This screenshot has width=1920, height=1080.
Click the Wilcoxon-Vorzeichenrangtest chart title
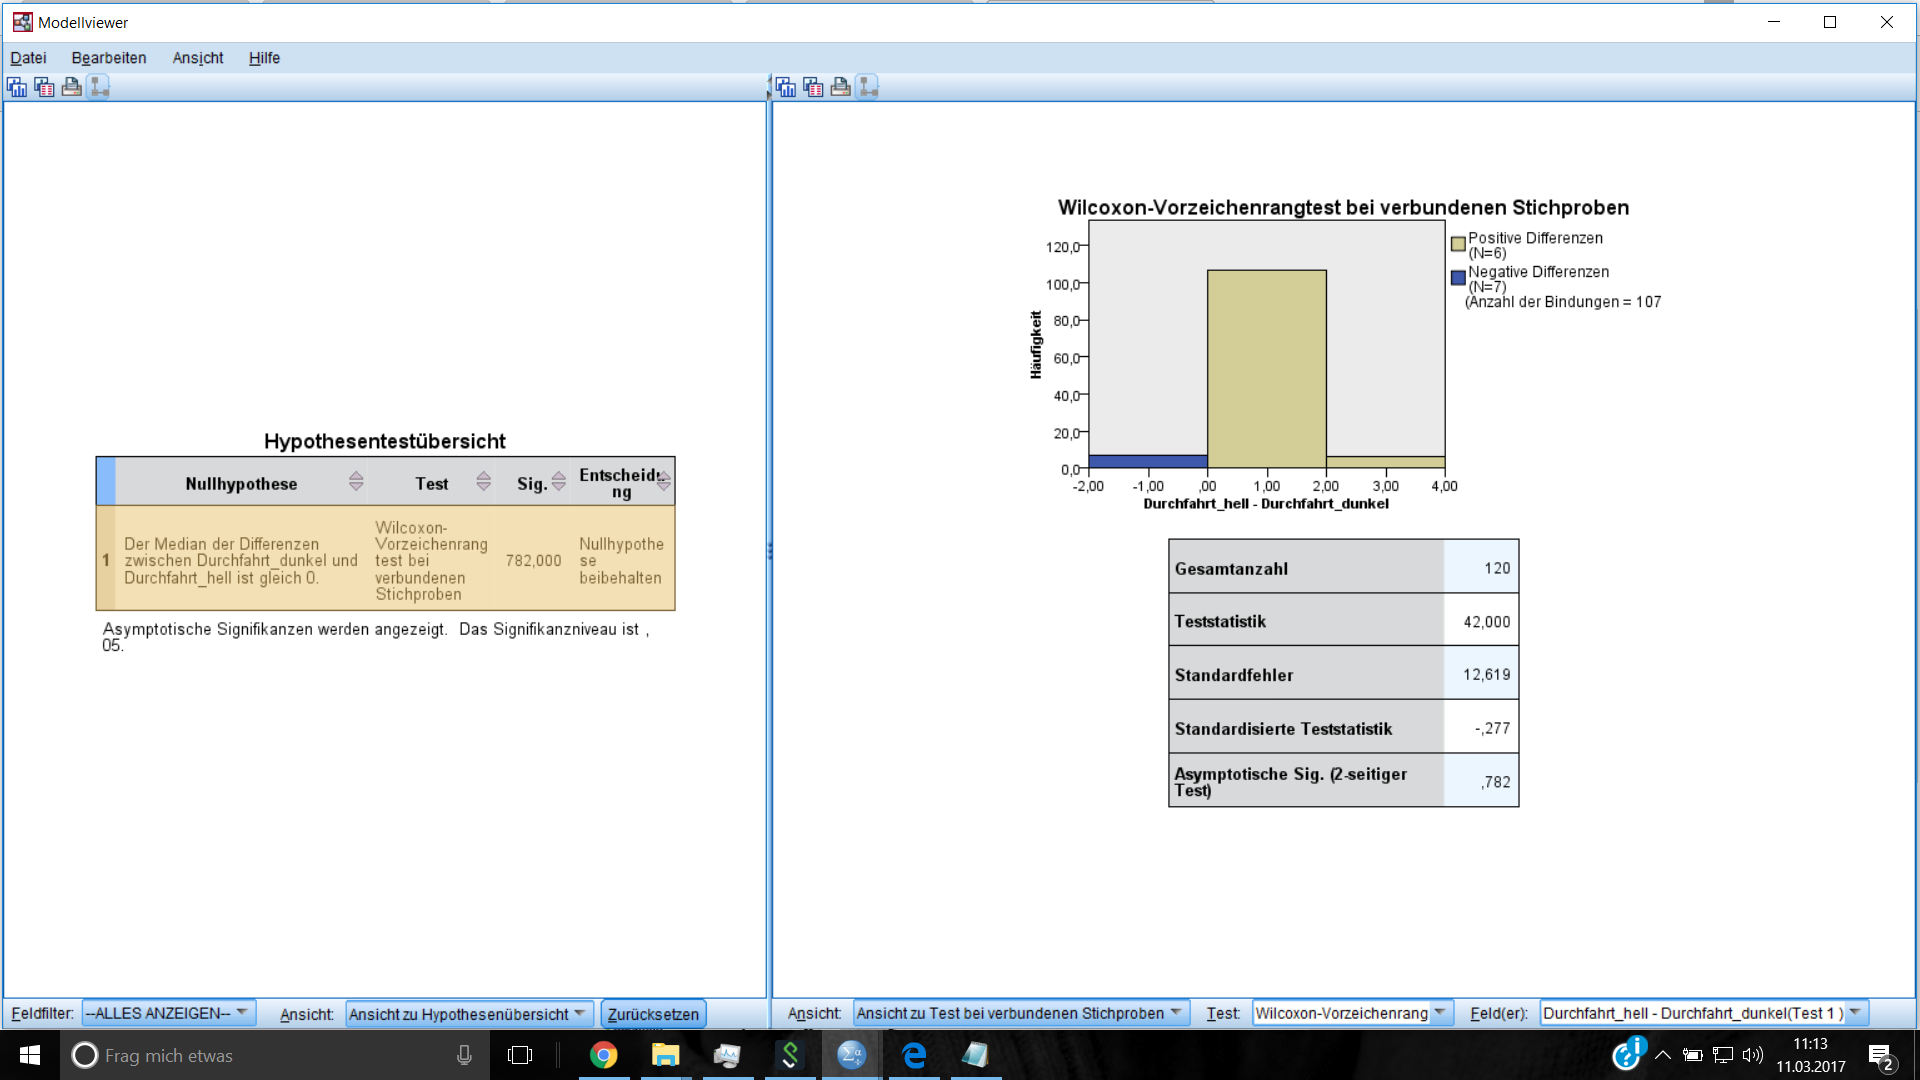pyautogui.click(x=1343, y=207)
